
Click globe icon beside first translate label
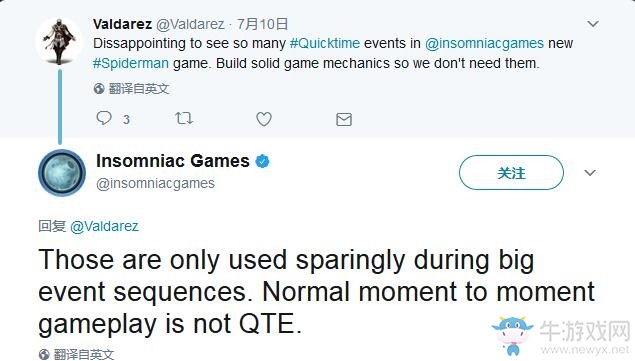pyautogui.click(x=99, y=88)
